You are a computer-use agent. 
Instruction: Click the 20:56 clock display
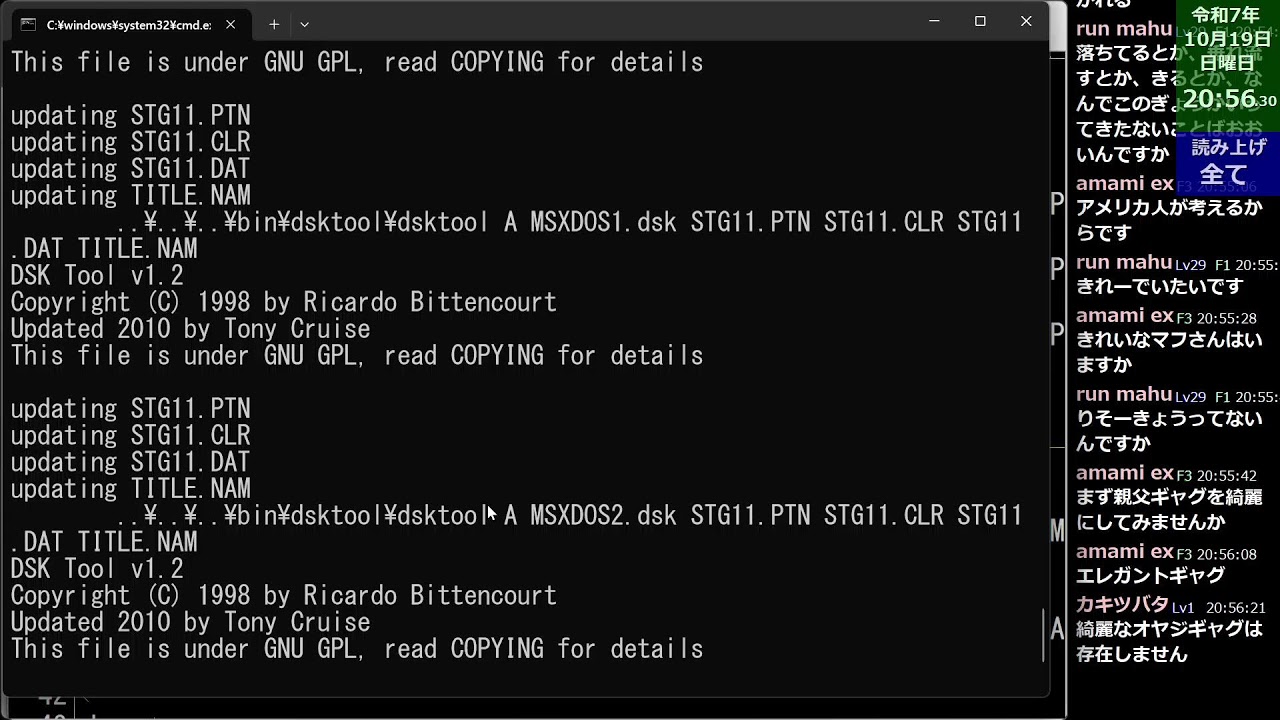[1220, 98]
